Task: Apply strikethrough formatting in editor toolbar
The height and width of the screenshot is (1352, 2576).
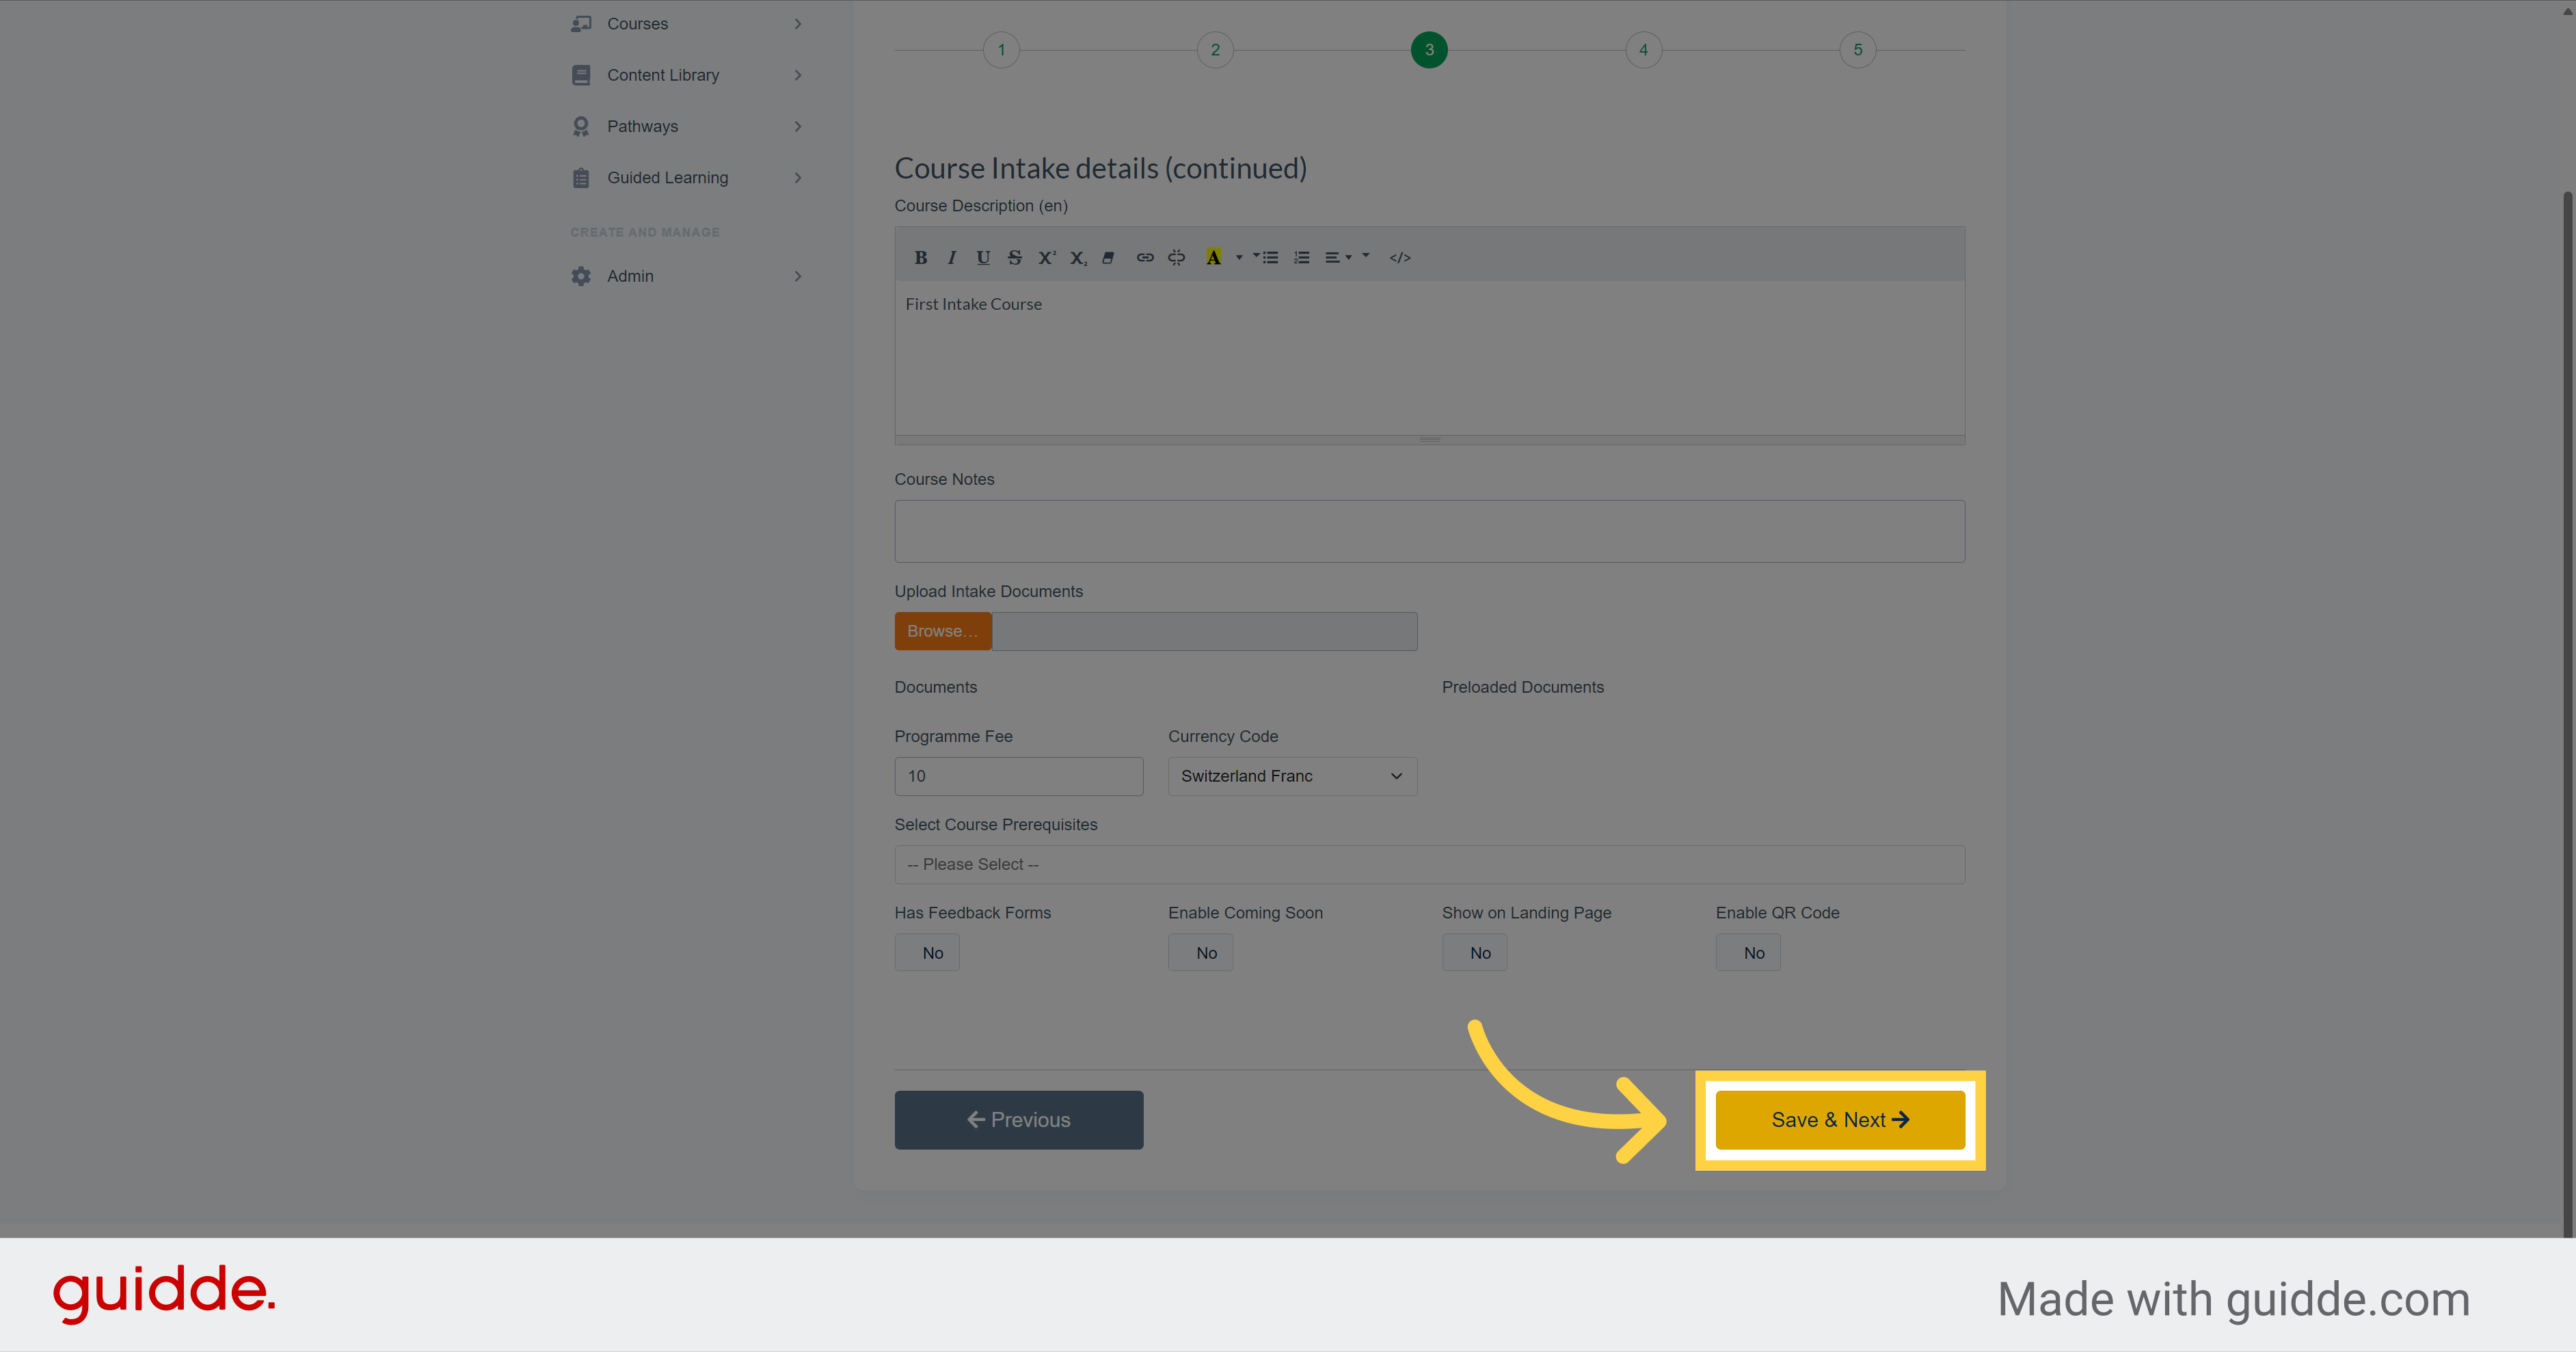Action: tap(1014, 258)
